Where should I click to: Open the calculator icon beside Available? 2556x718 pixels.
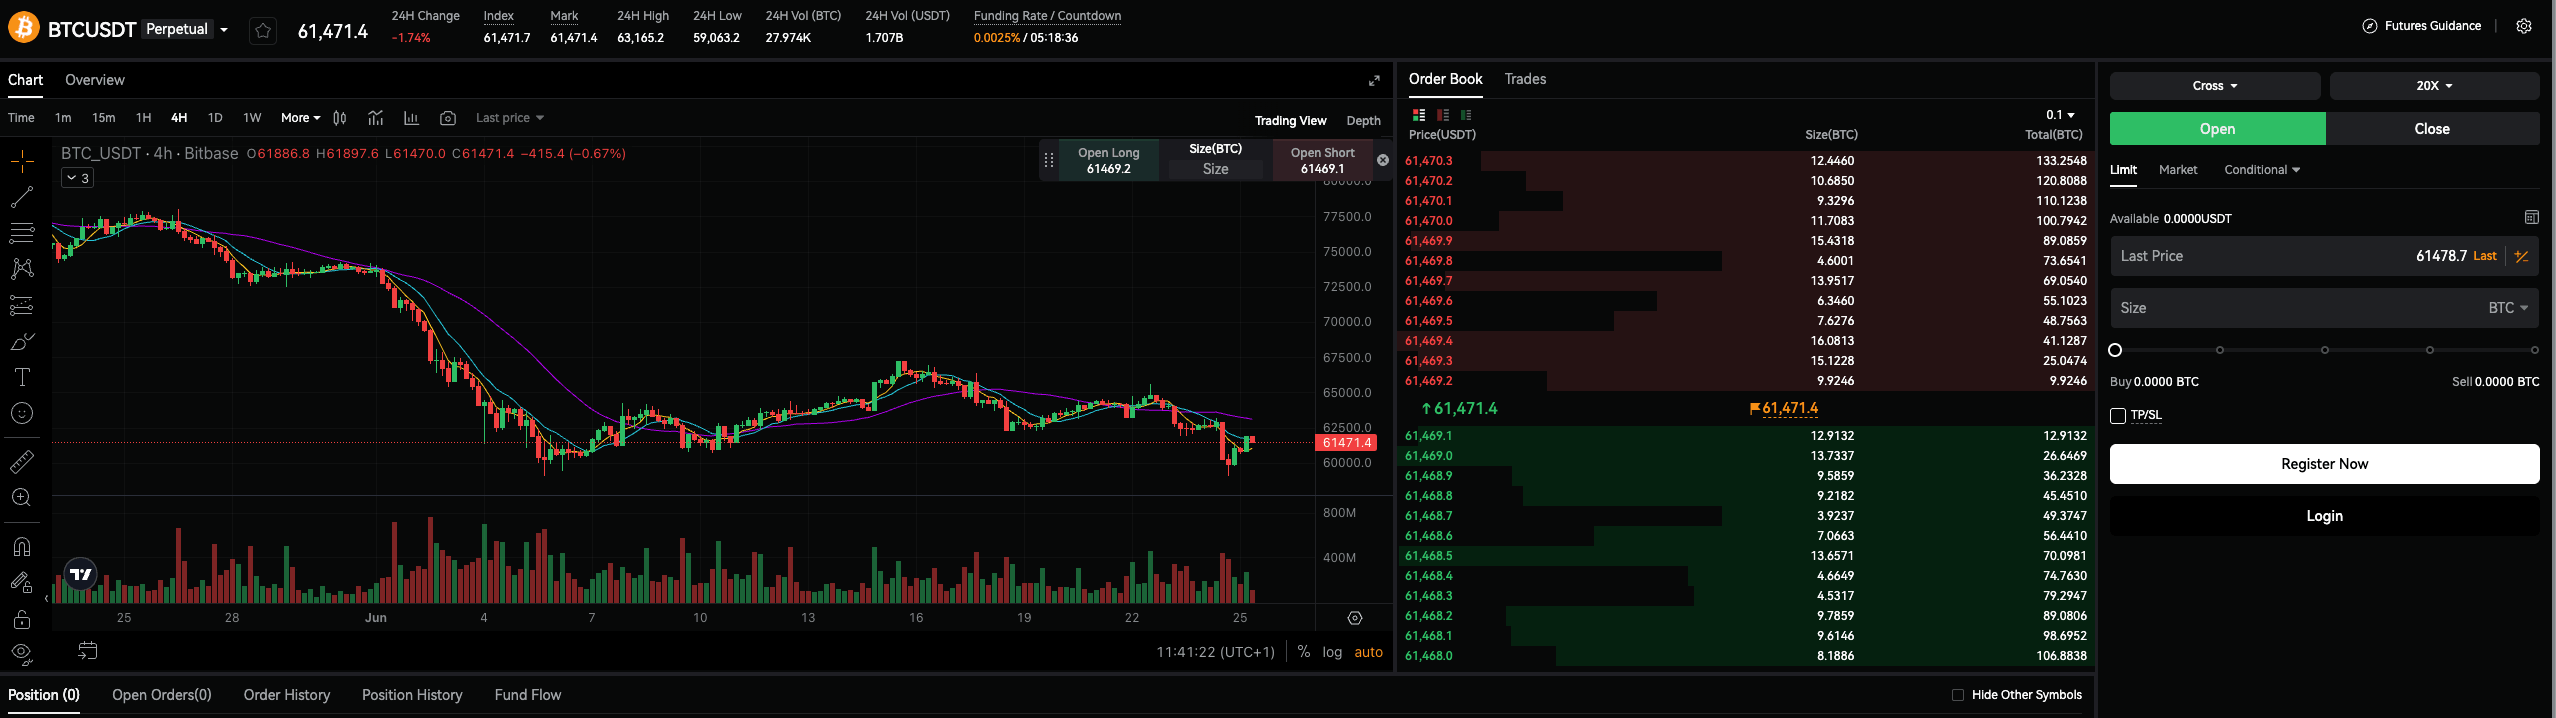point(2531,217)
